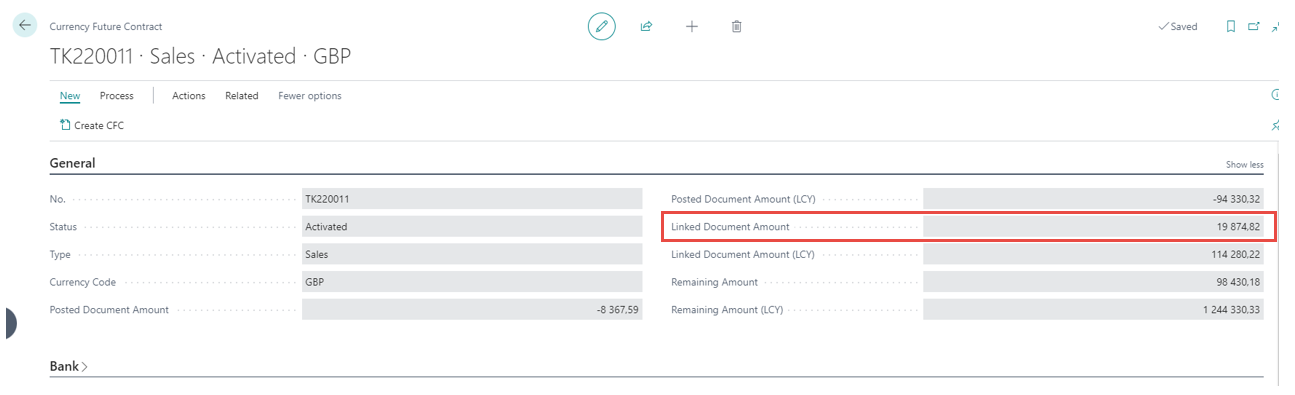The width and height of the screenshot is (1295, 395).
Task: Open the New menu tab
Action: 70,96
